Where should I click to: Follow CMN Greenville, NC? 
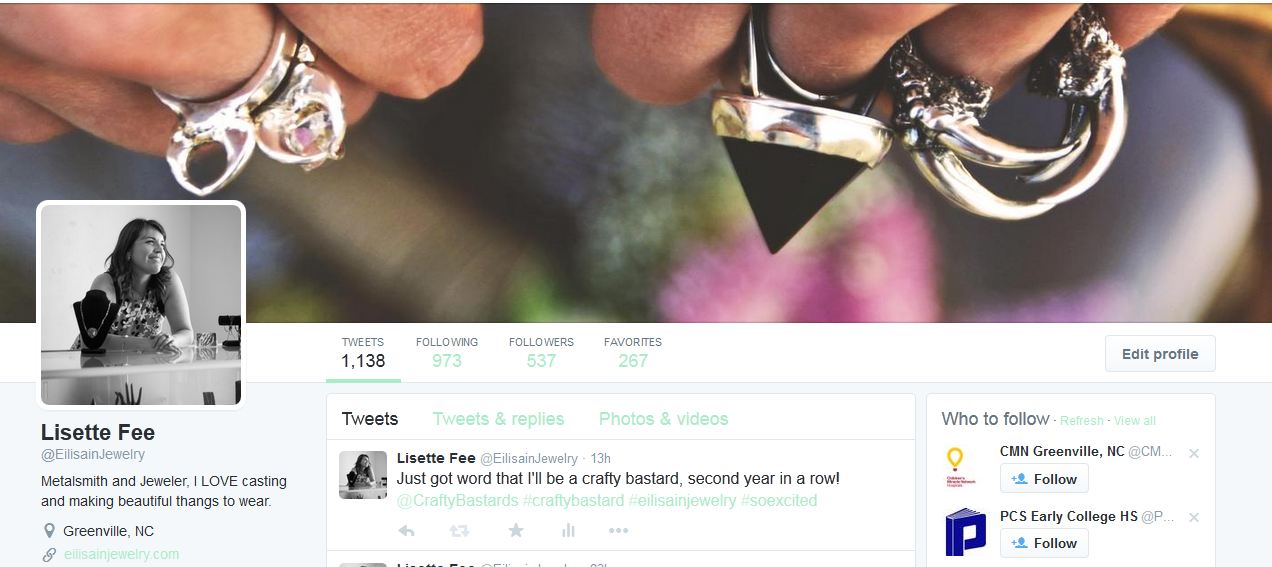[x=1044, y=479]
